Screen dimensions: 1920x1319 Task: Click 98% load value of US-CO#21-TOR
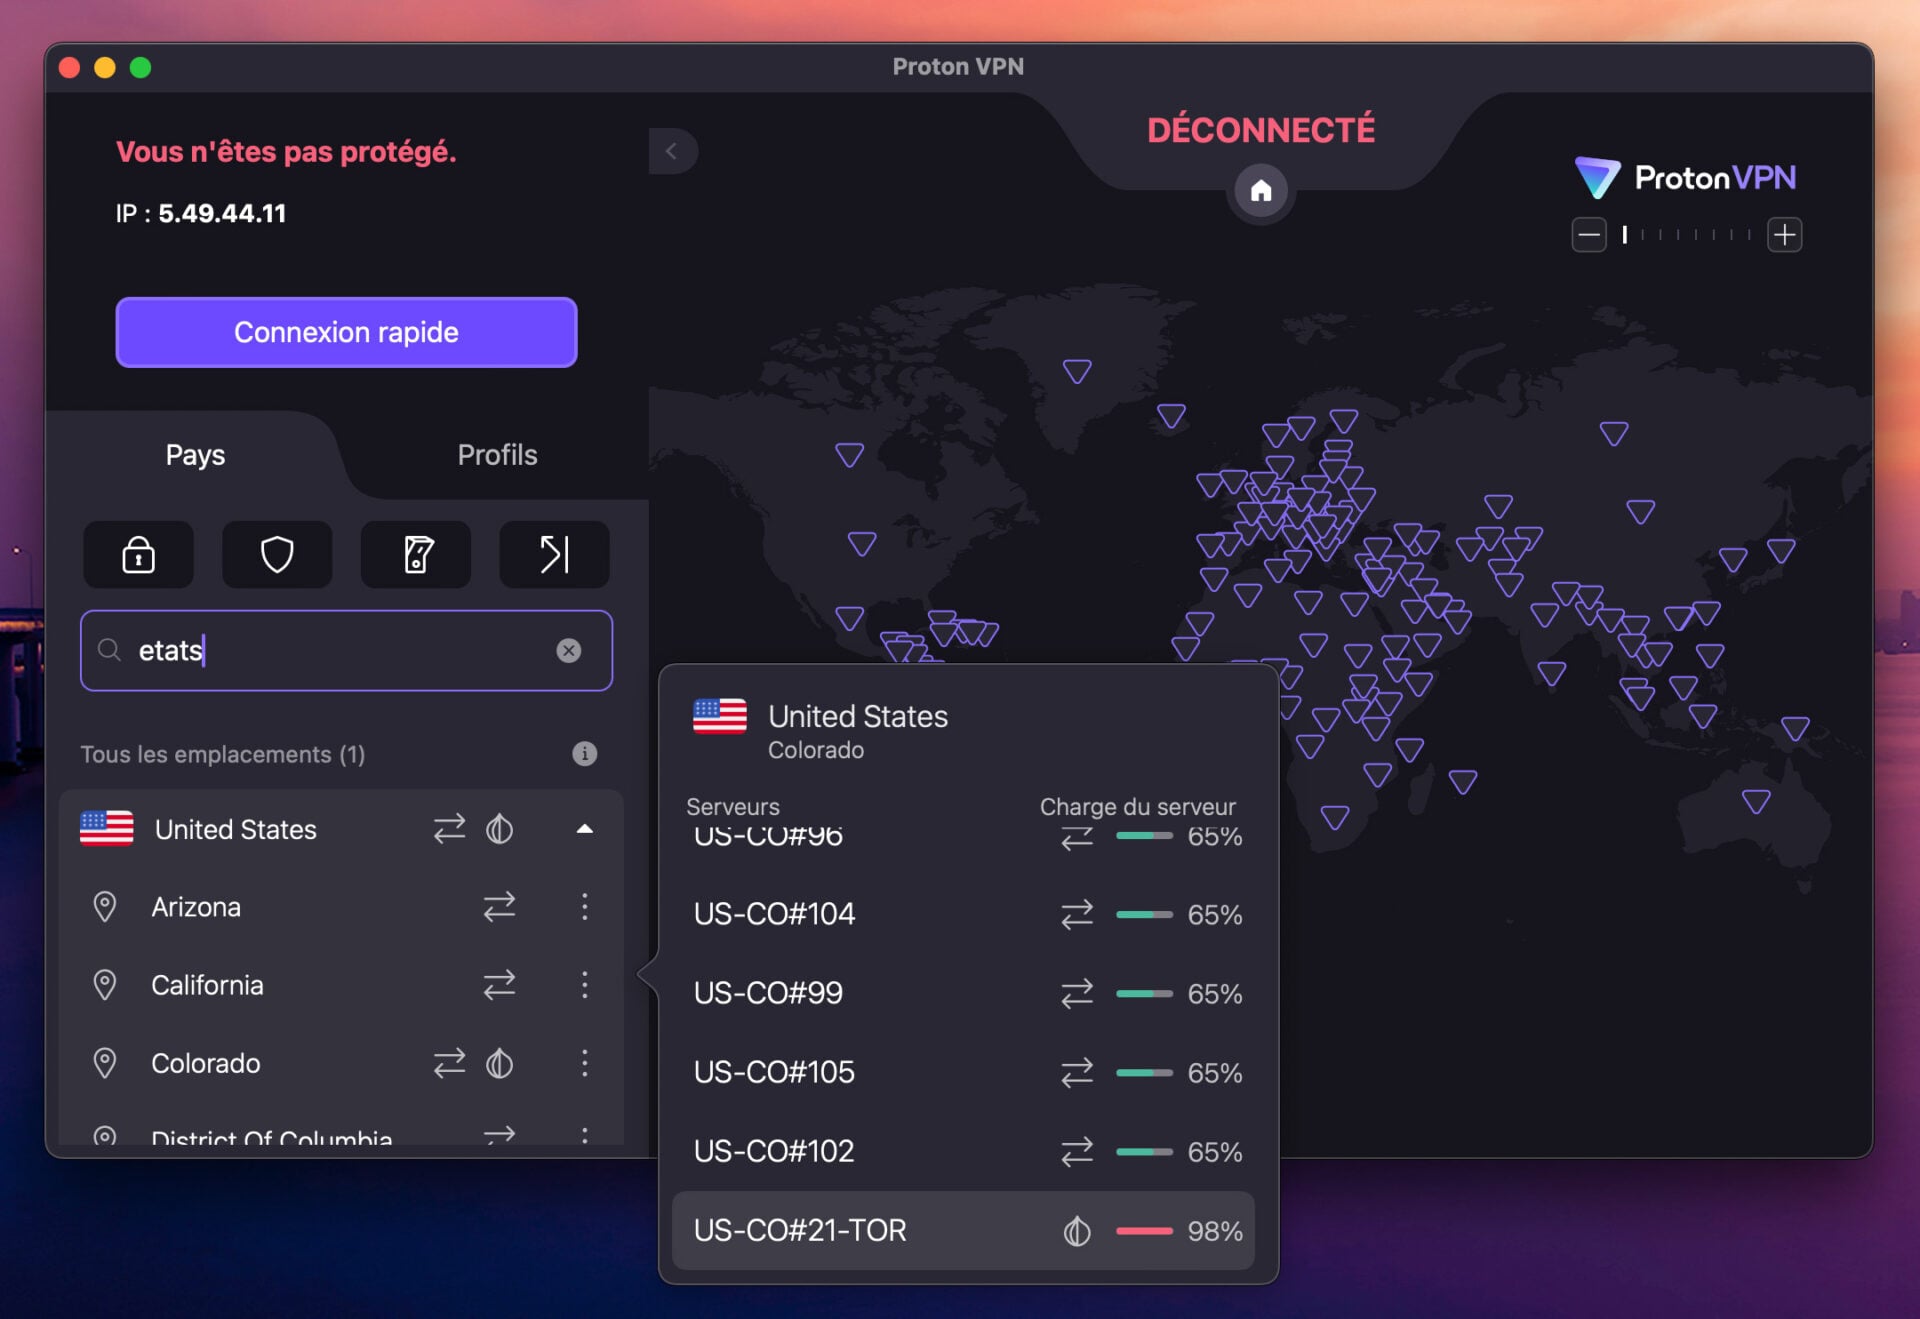(1215, 1231)
